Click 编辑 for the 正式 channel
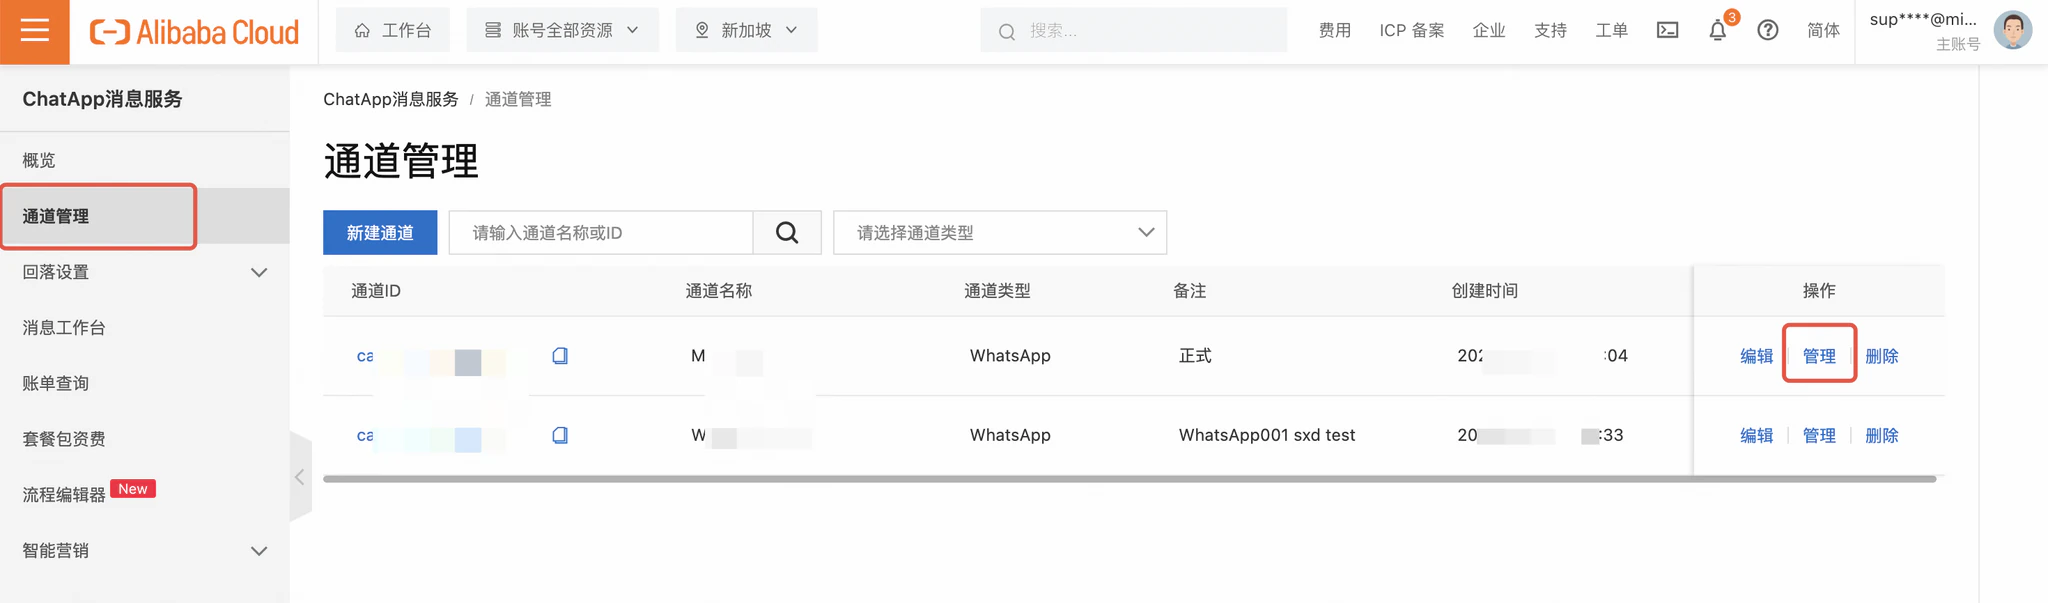 1756,356
